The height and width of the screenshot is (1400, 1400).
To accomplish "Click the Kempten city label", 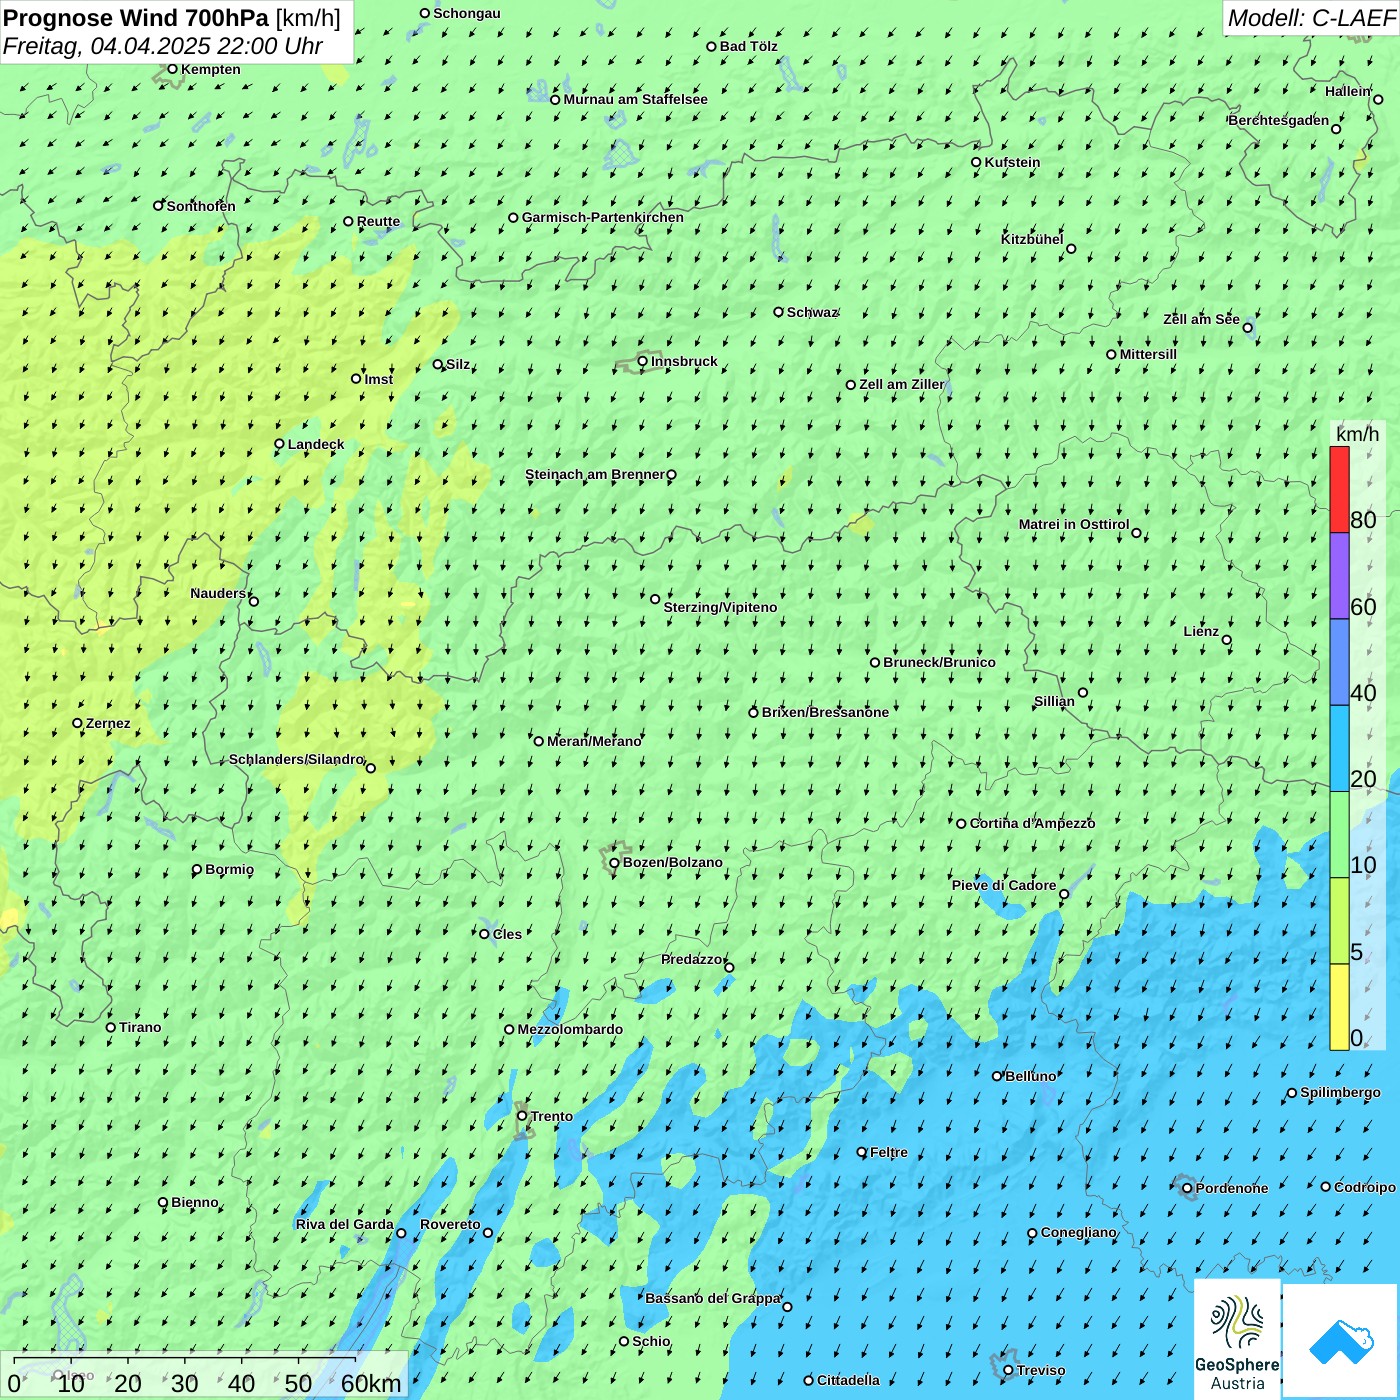I will tap(210, 69).
